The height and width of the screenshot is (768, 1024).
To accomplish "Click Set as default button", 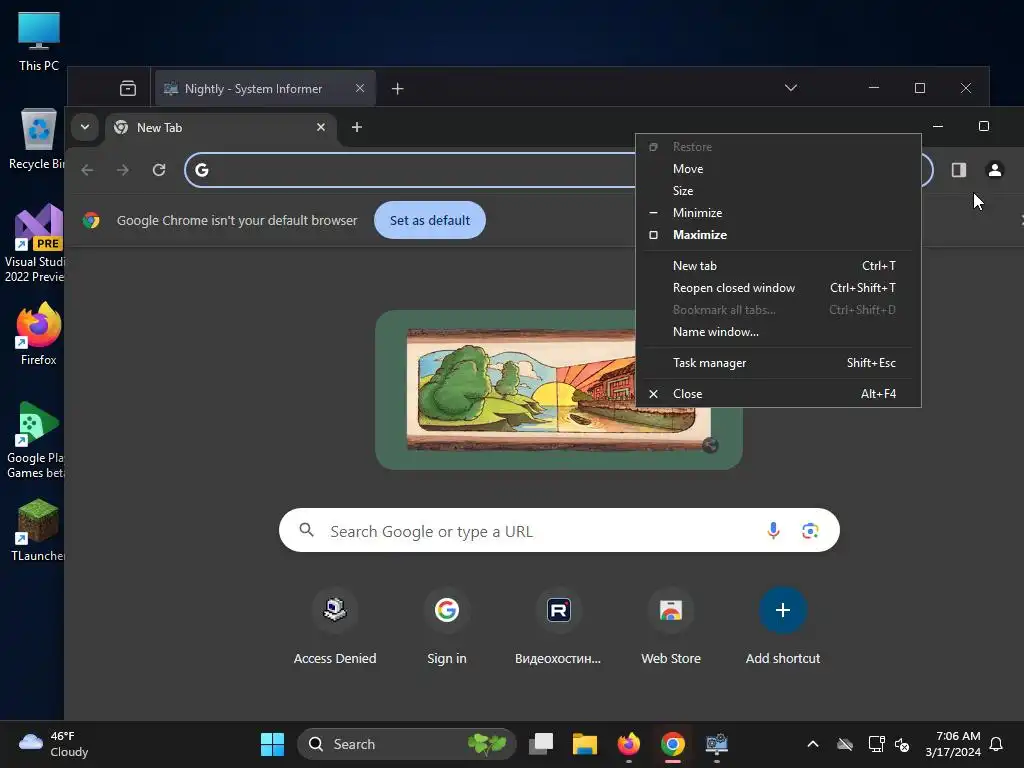I will tap(430, 220).
